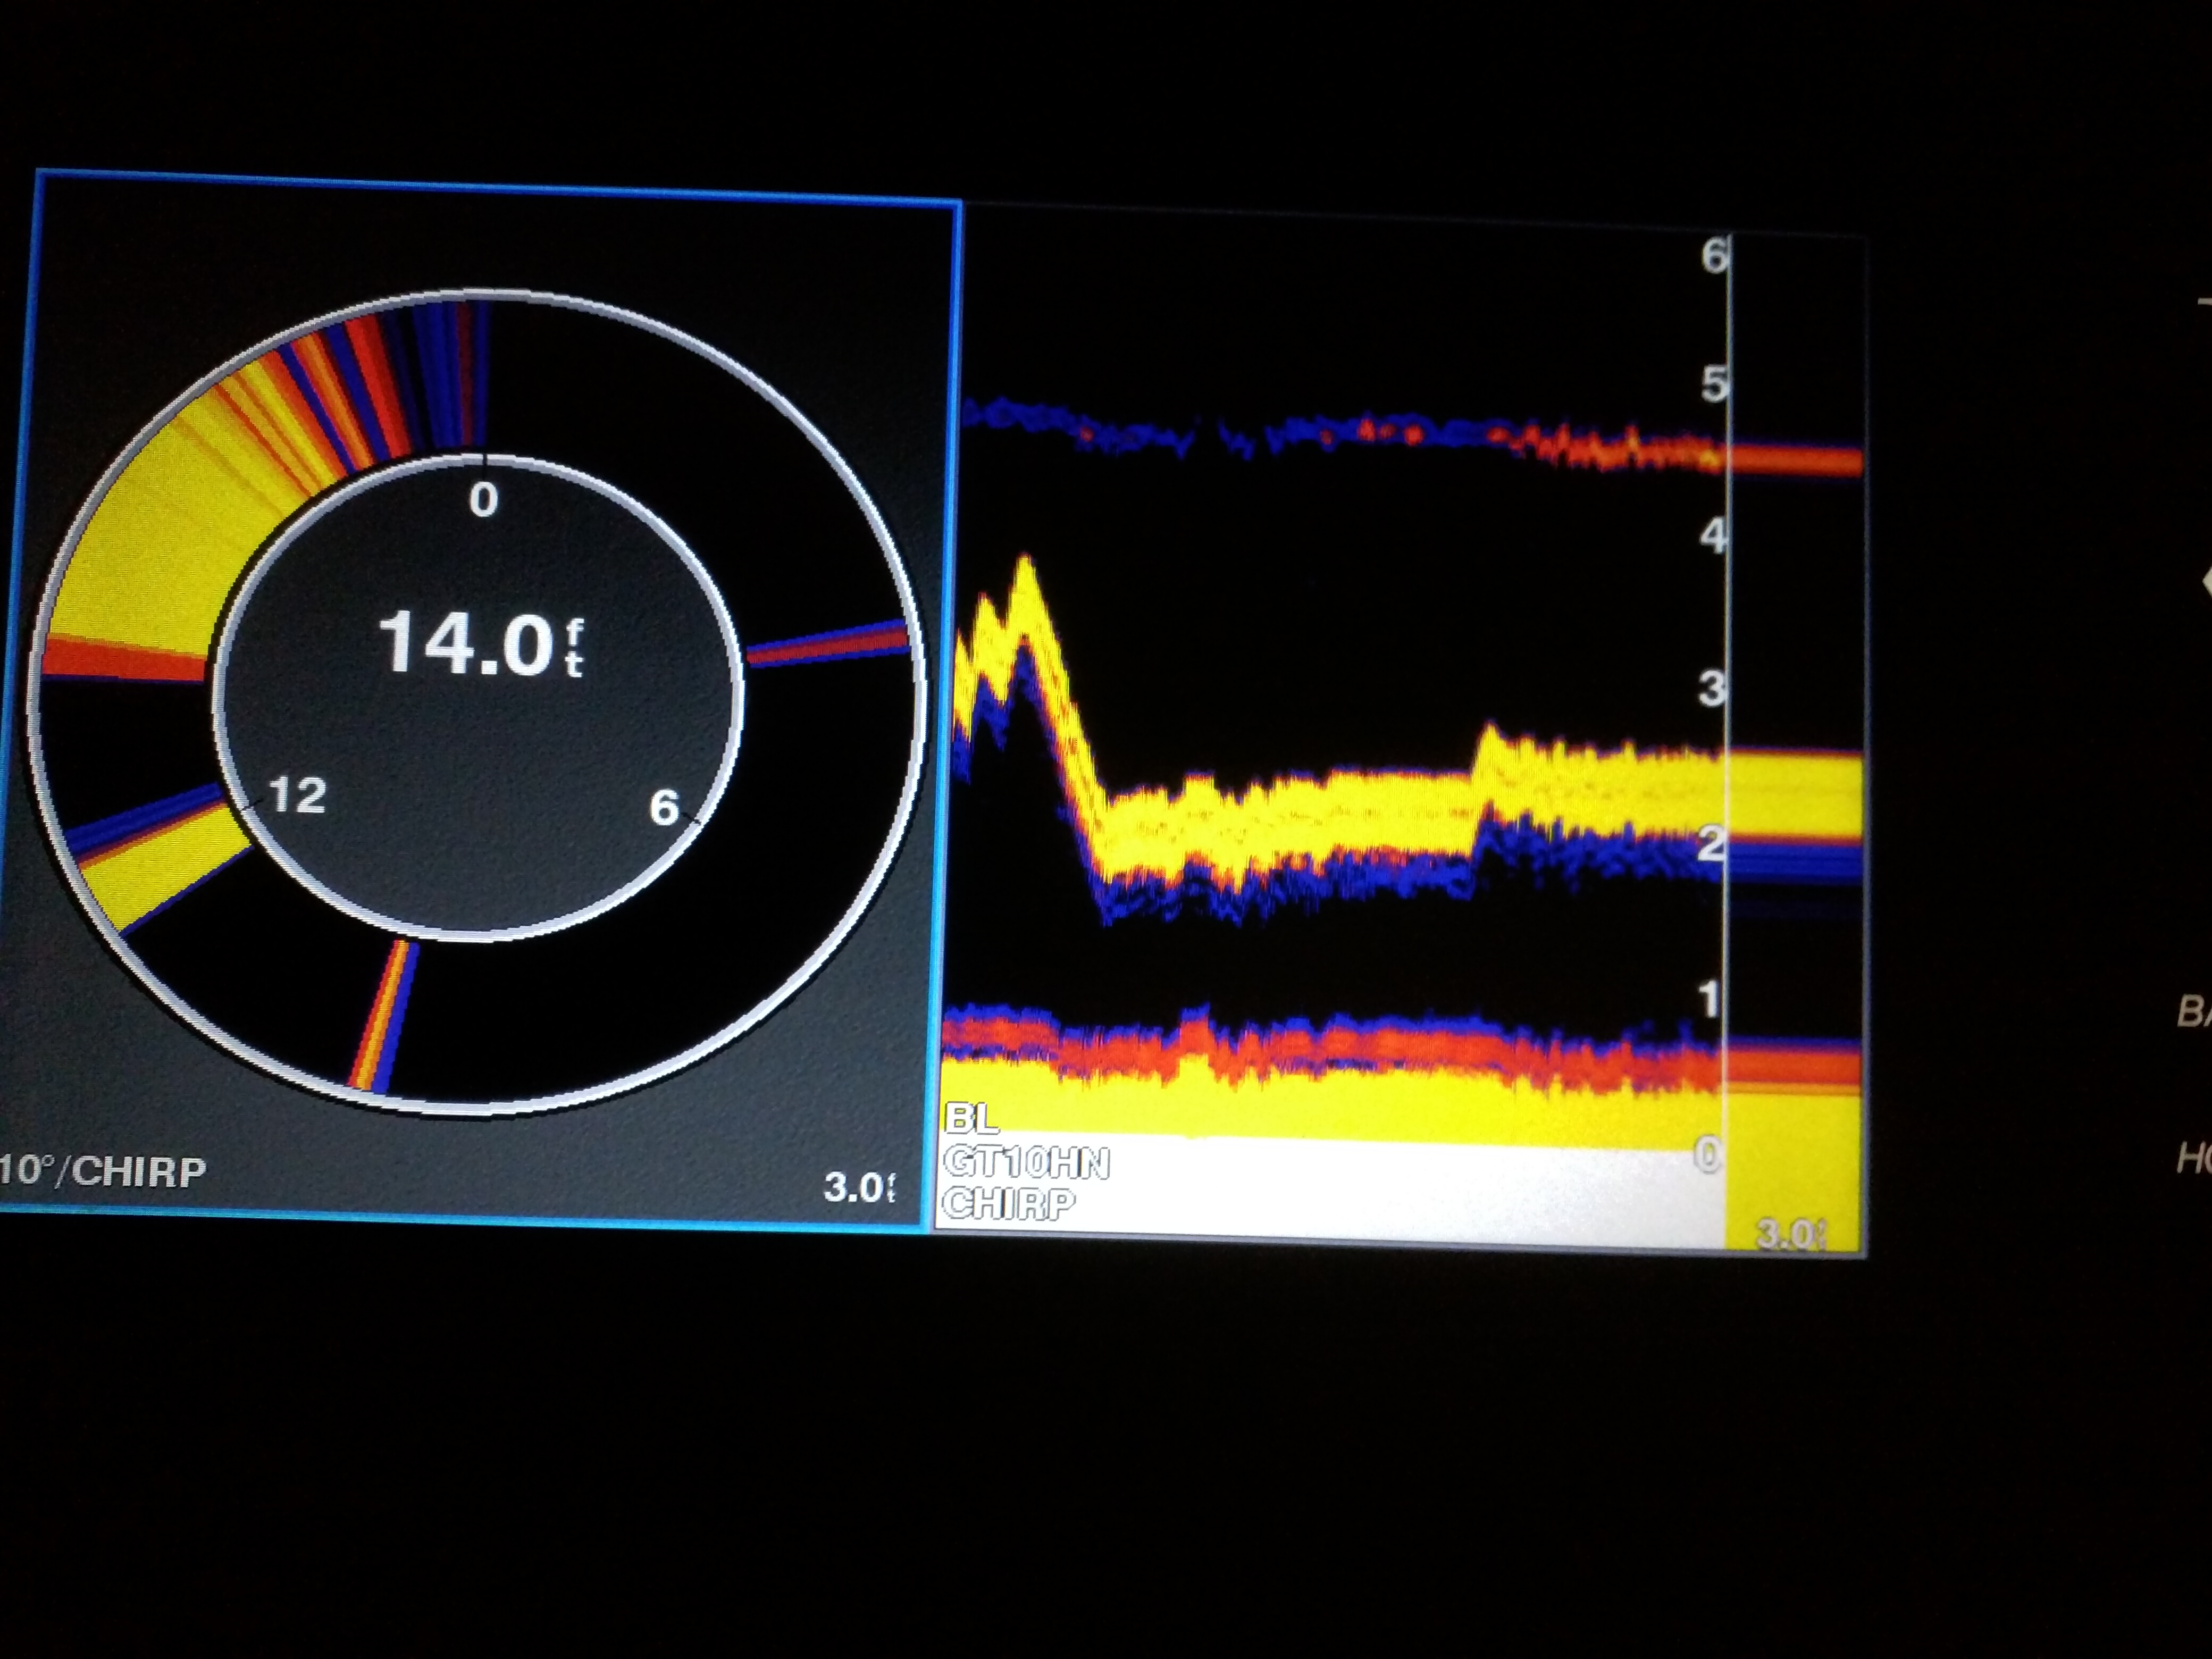Tap depth scale number 3
2212x1659 pixels.
coord(1711,689)
